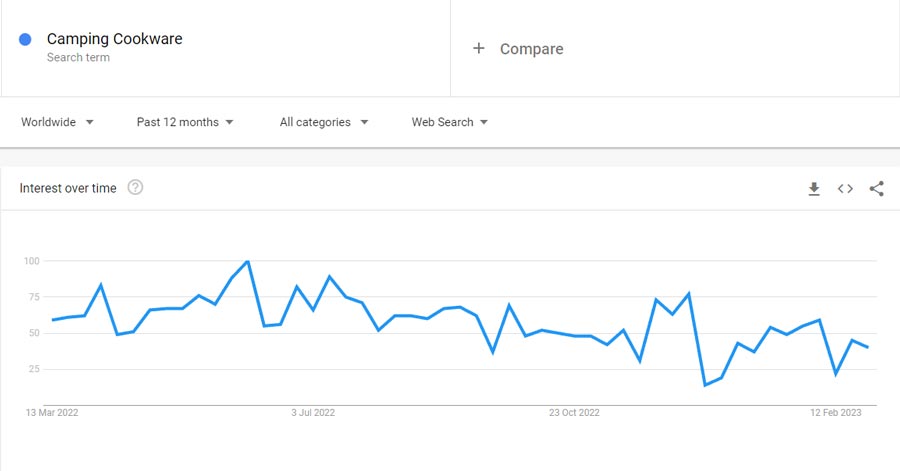
Task: Click the Compare text to add term
Action: pos(531,49)
